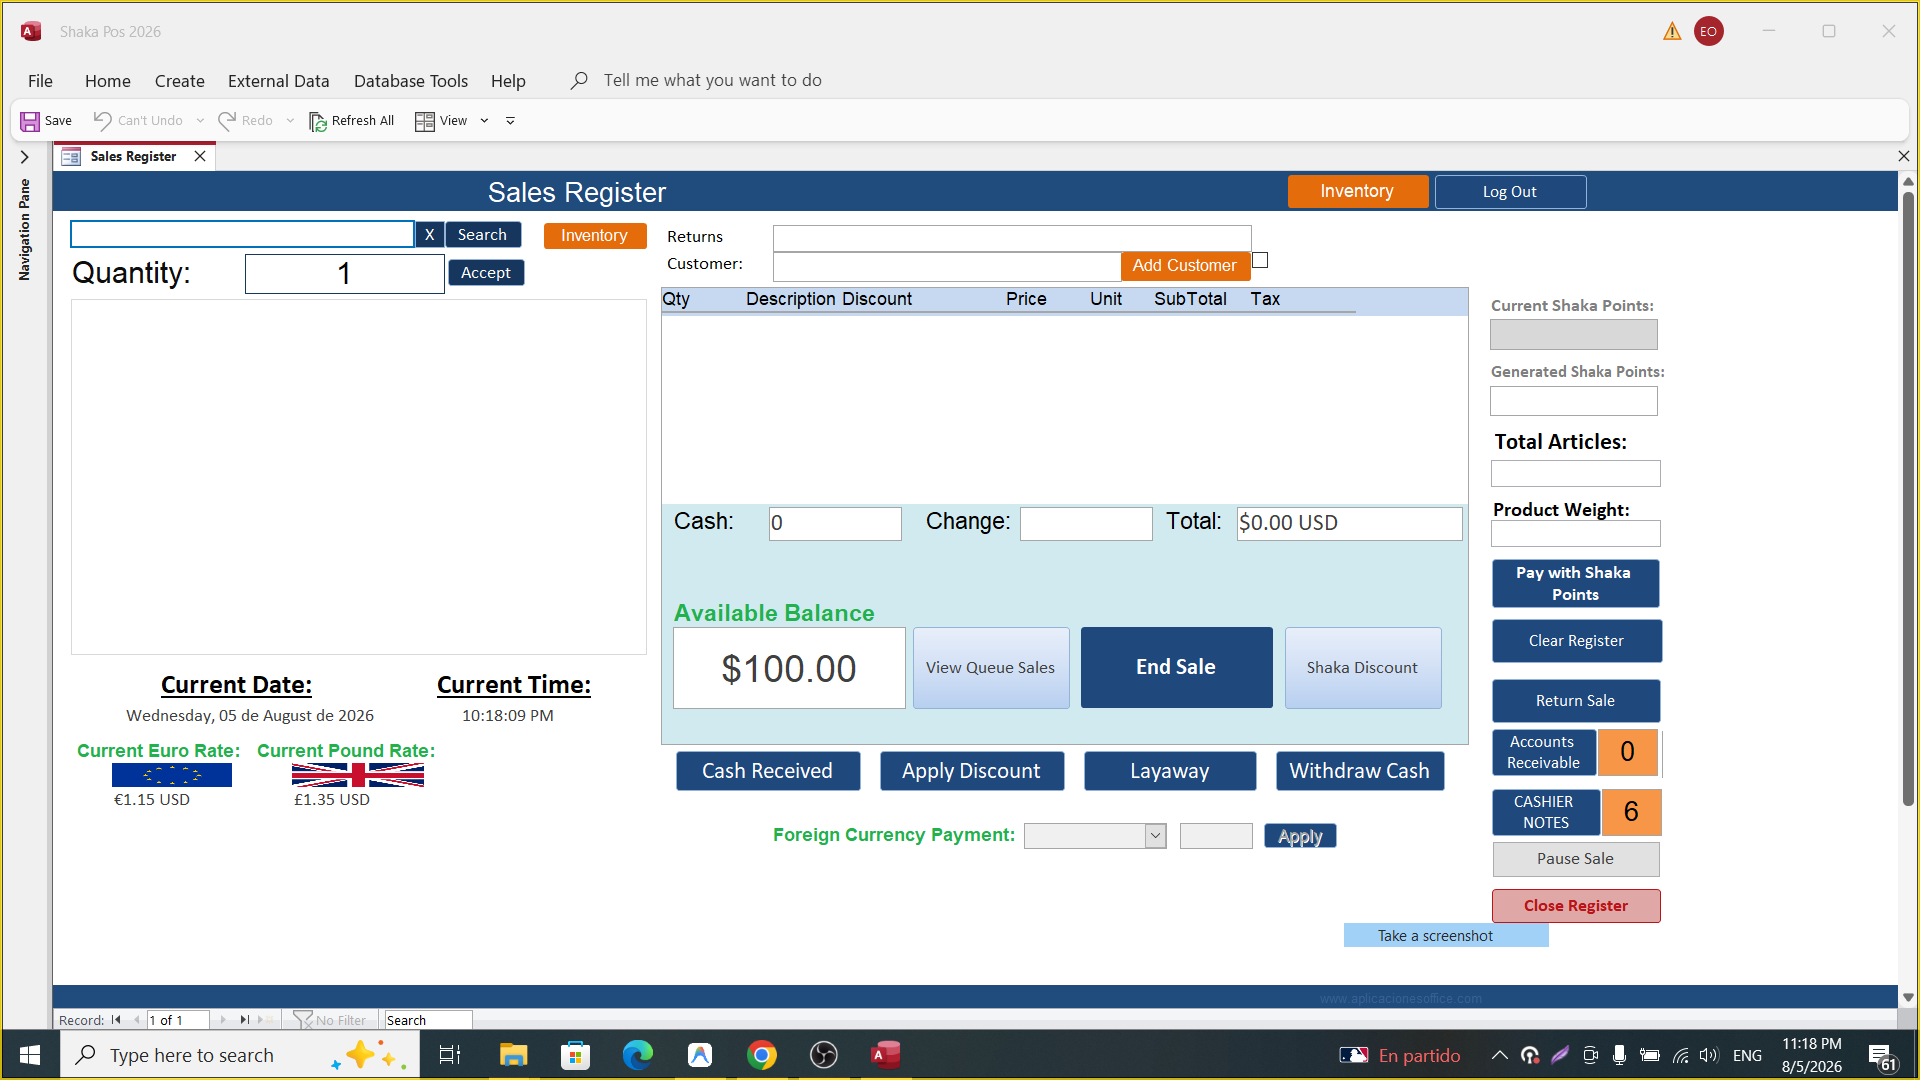The image size is (1920, 1080).
Task: Open the Help tab
Action: [x=508, y=81]
